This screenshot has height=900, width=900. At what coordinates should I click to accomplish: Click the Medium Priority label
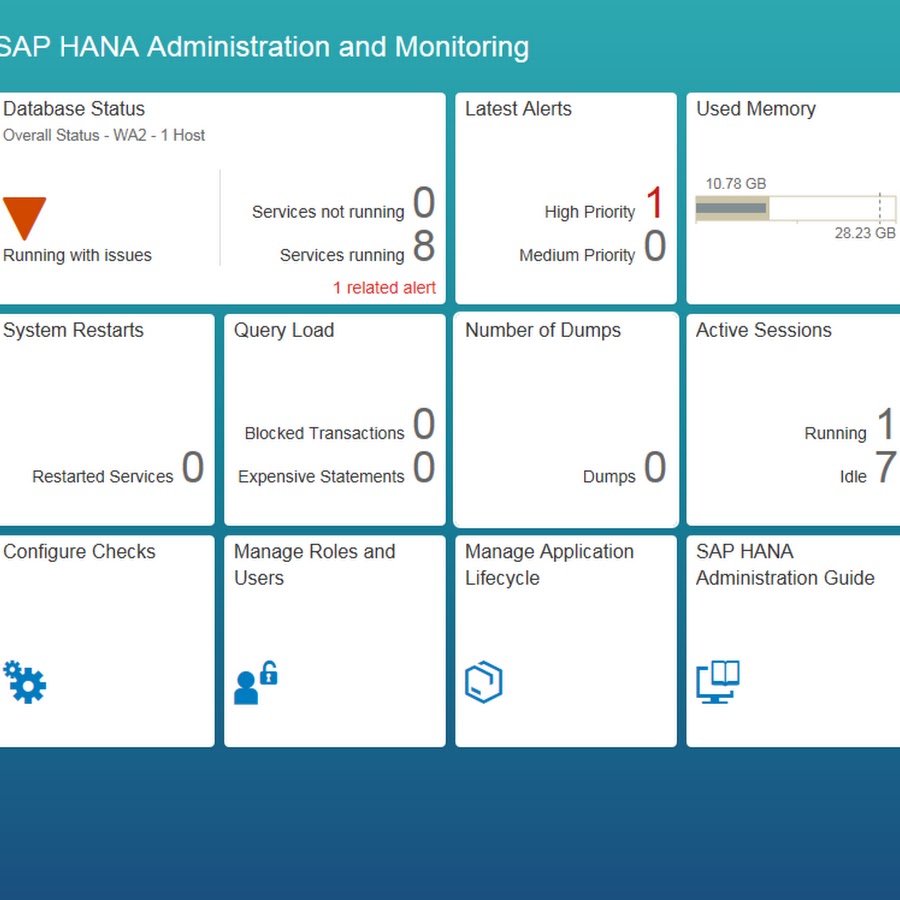pyautogui.click(x=577, y=255)
